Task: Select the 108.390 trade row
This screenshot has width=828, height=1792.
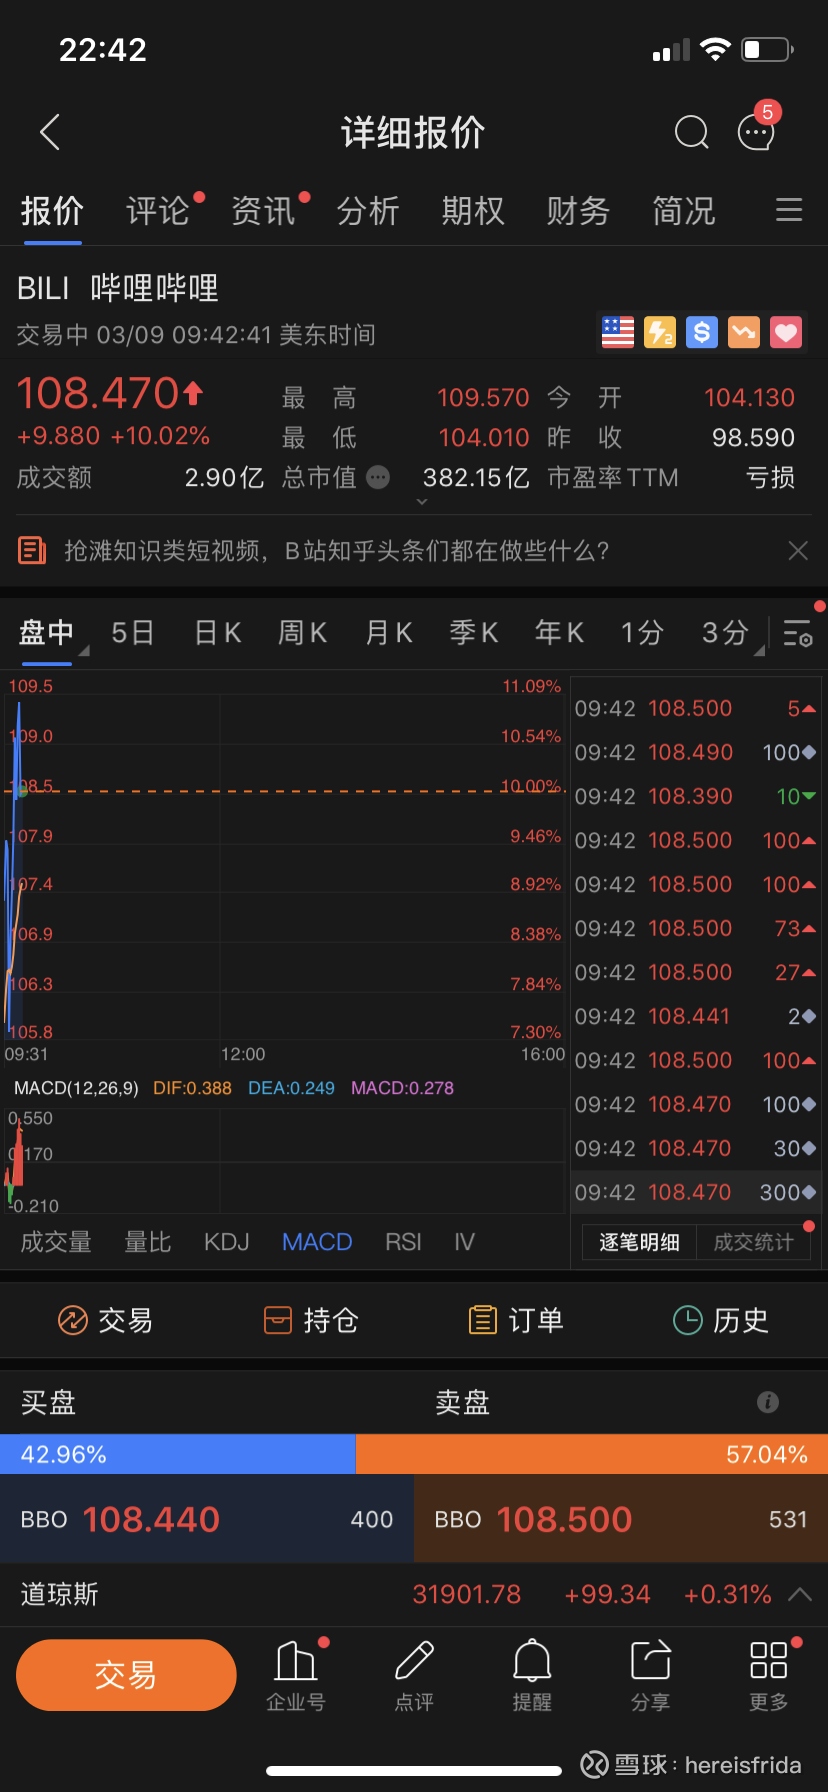Action: [x=696, y=796]
